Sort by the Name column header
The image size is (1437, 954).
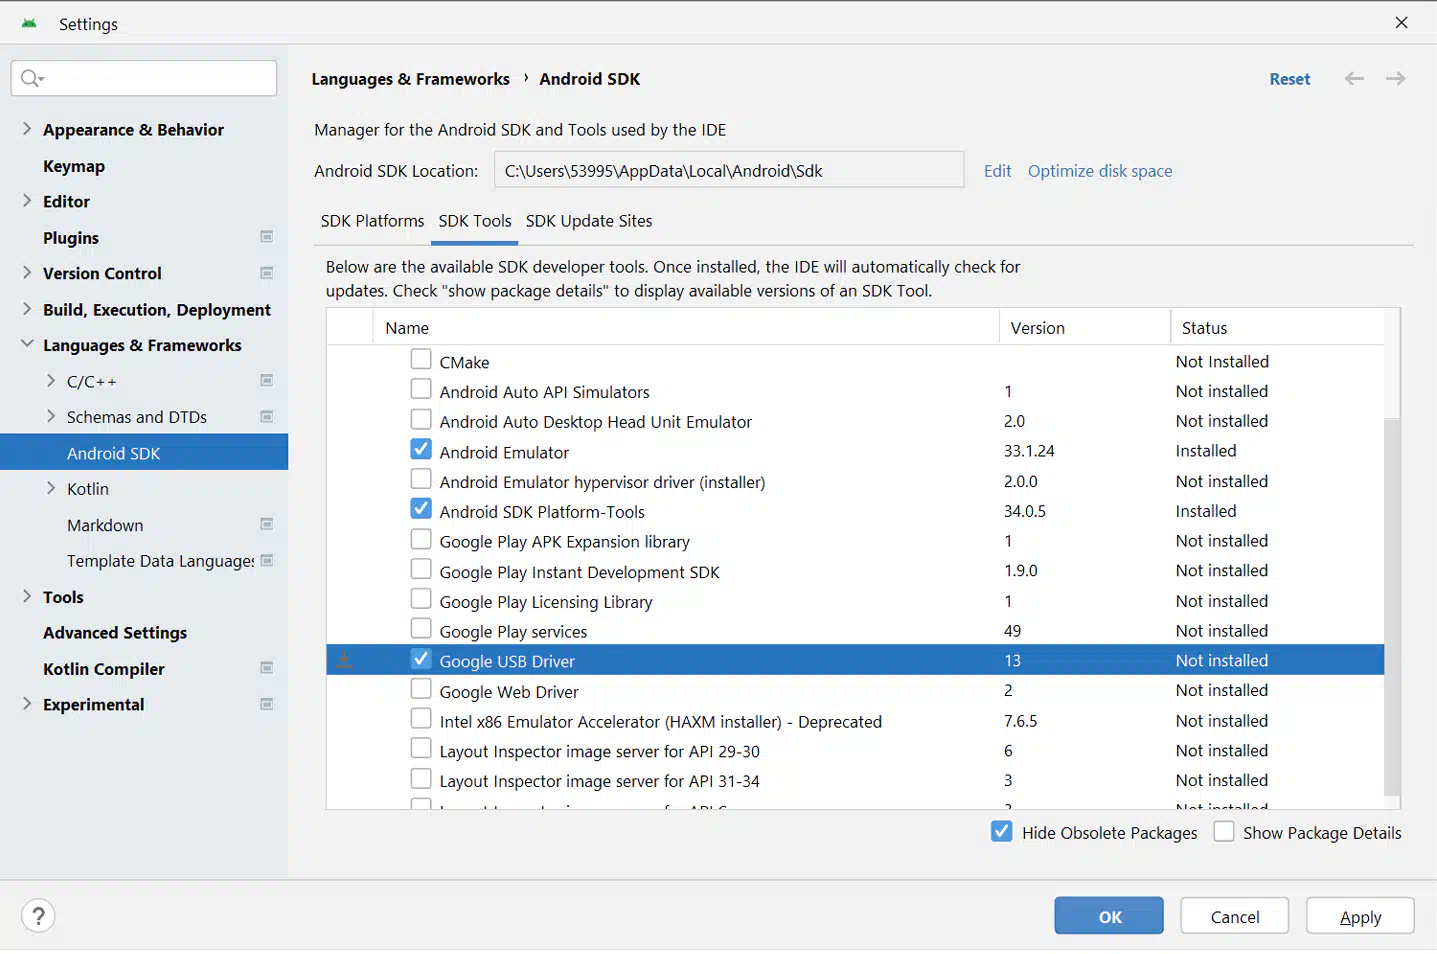coord(686,327)
